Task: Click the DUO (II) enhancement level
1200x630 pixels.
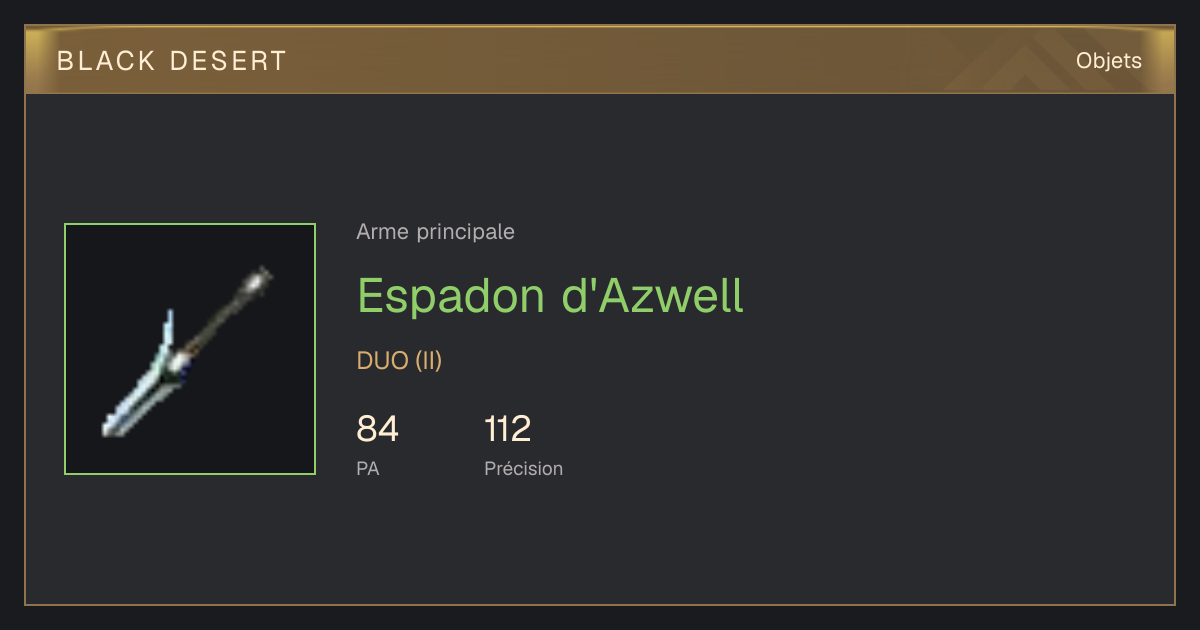Action: coord(399,361)
